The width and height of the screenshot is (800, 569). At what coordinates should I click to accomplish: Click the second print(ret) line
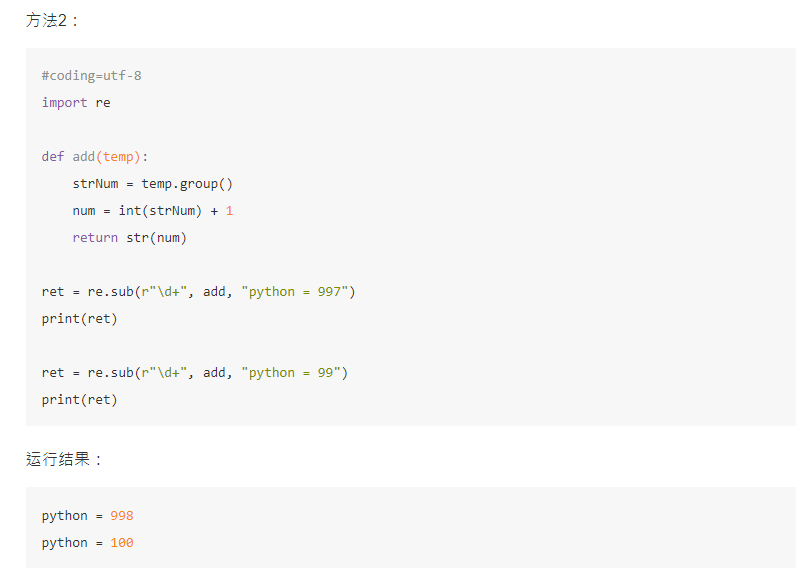pos(80,400)
